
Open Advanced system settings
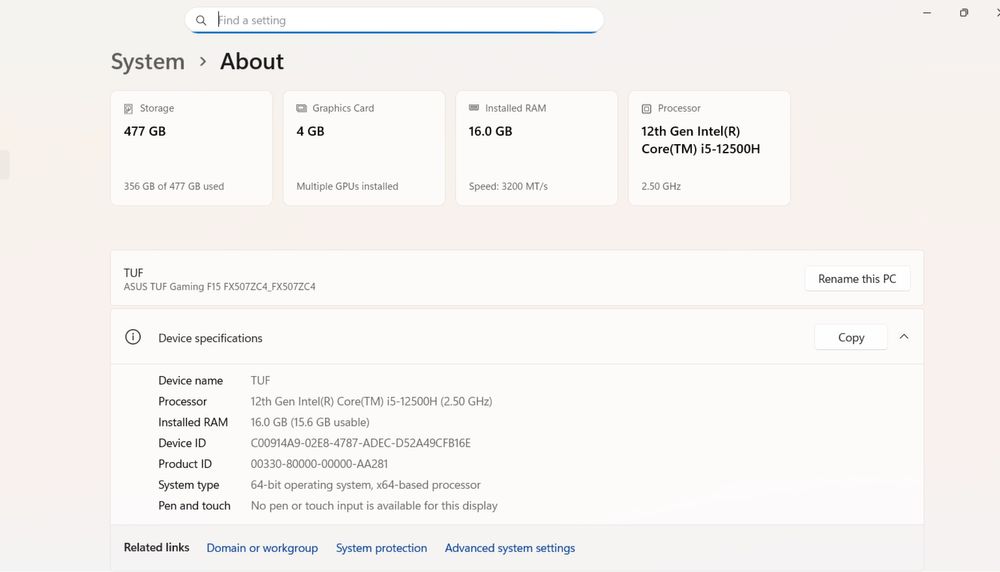coord(510,548)
